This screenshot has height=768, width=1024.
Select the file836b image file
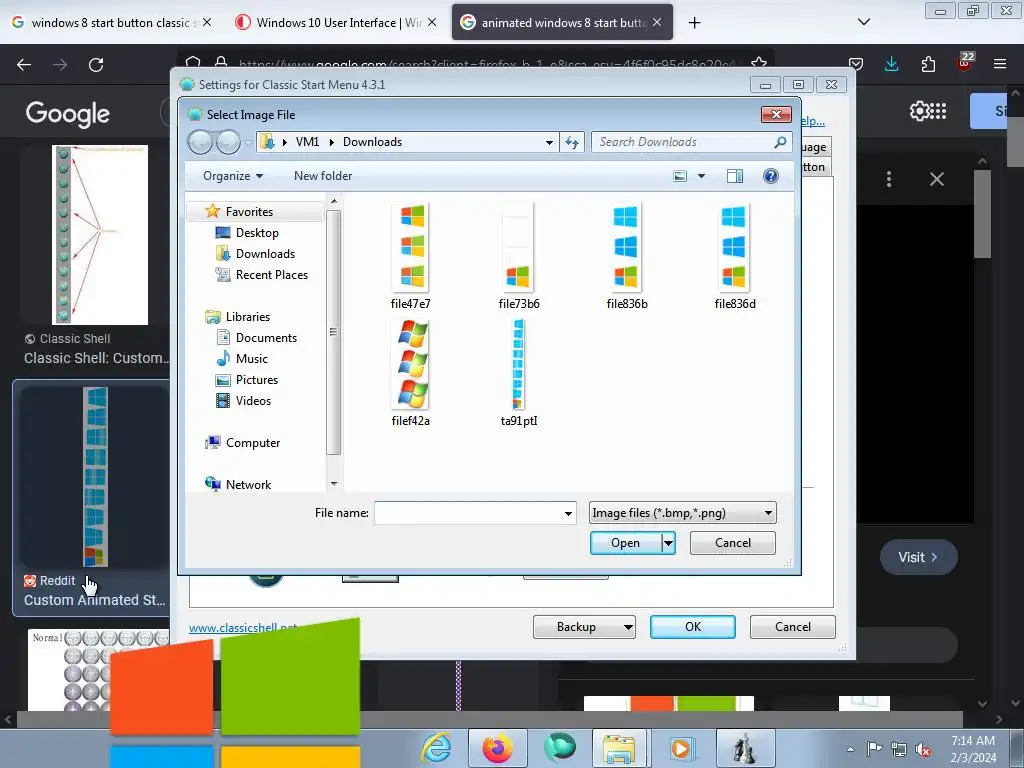click(626, 247)
